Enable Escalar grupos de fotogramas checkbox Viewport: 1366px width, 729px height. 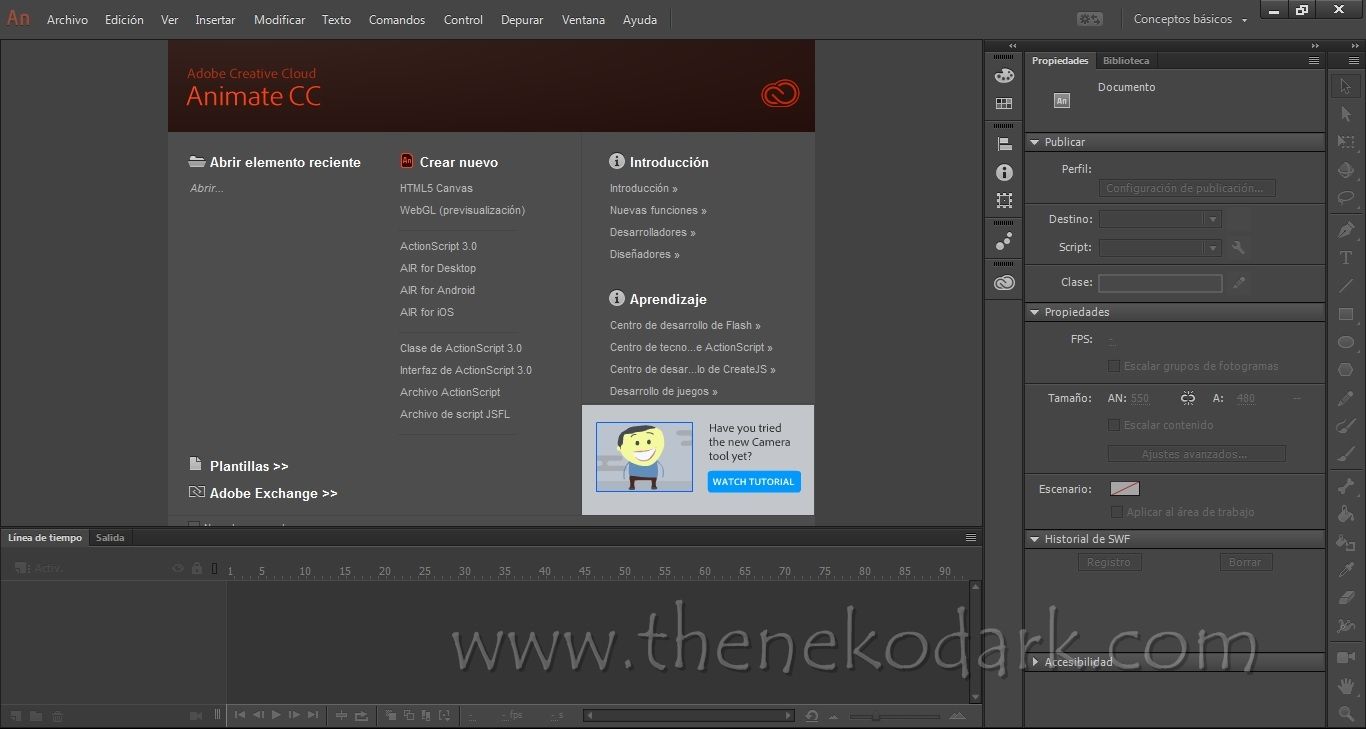coord(1114,366)
